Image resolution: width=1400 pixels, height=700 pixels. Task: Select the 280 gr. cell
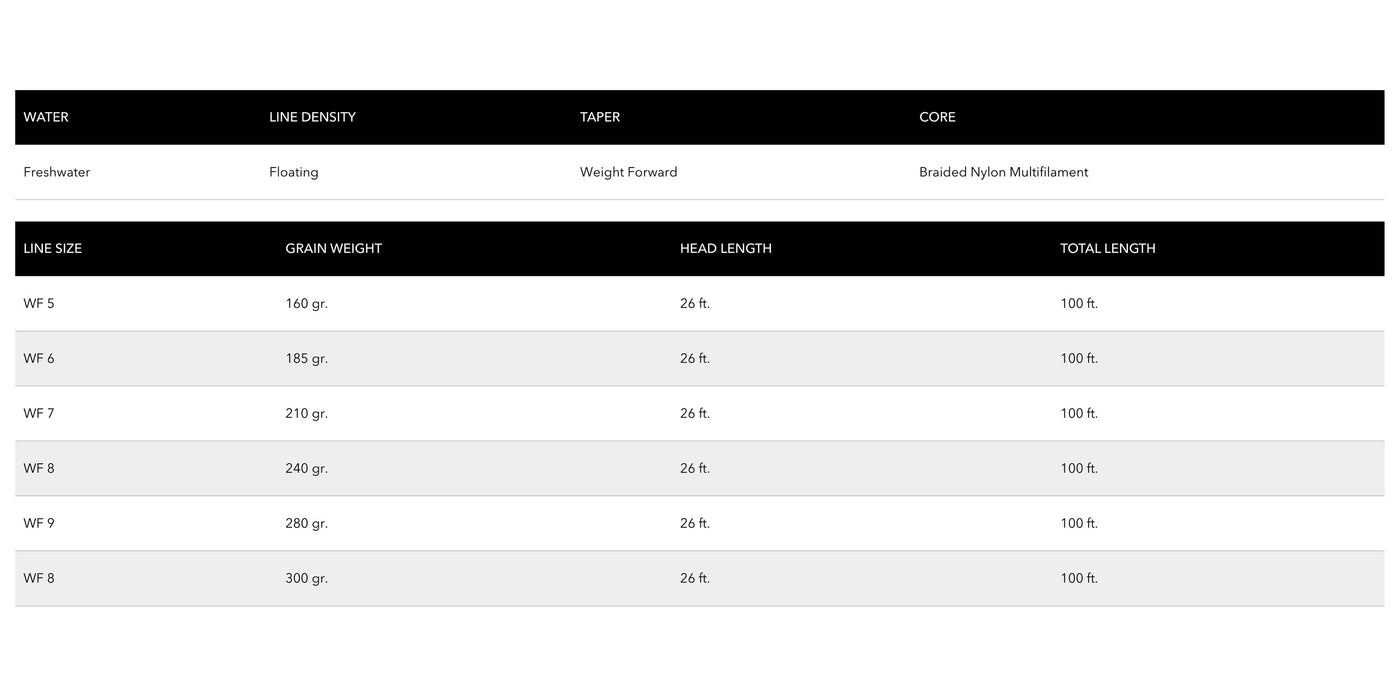306,523
